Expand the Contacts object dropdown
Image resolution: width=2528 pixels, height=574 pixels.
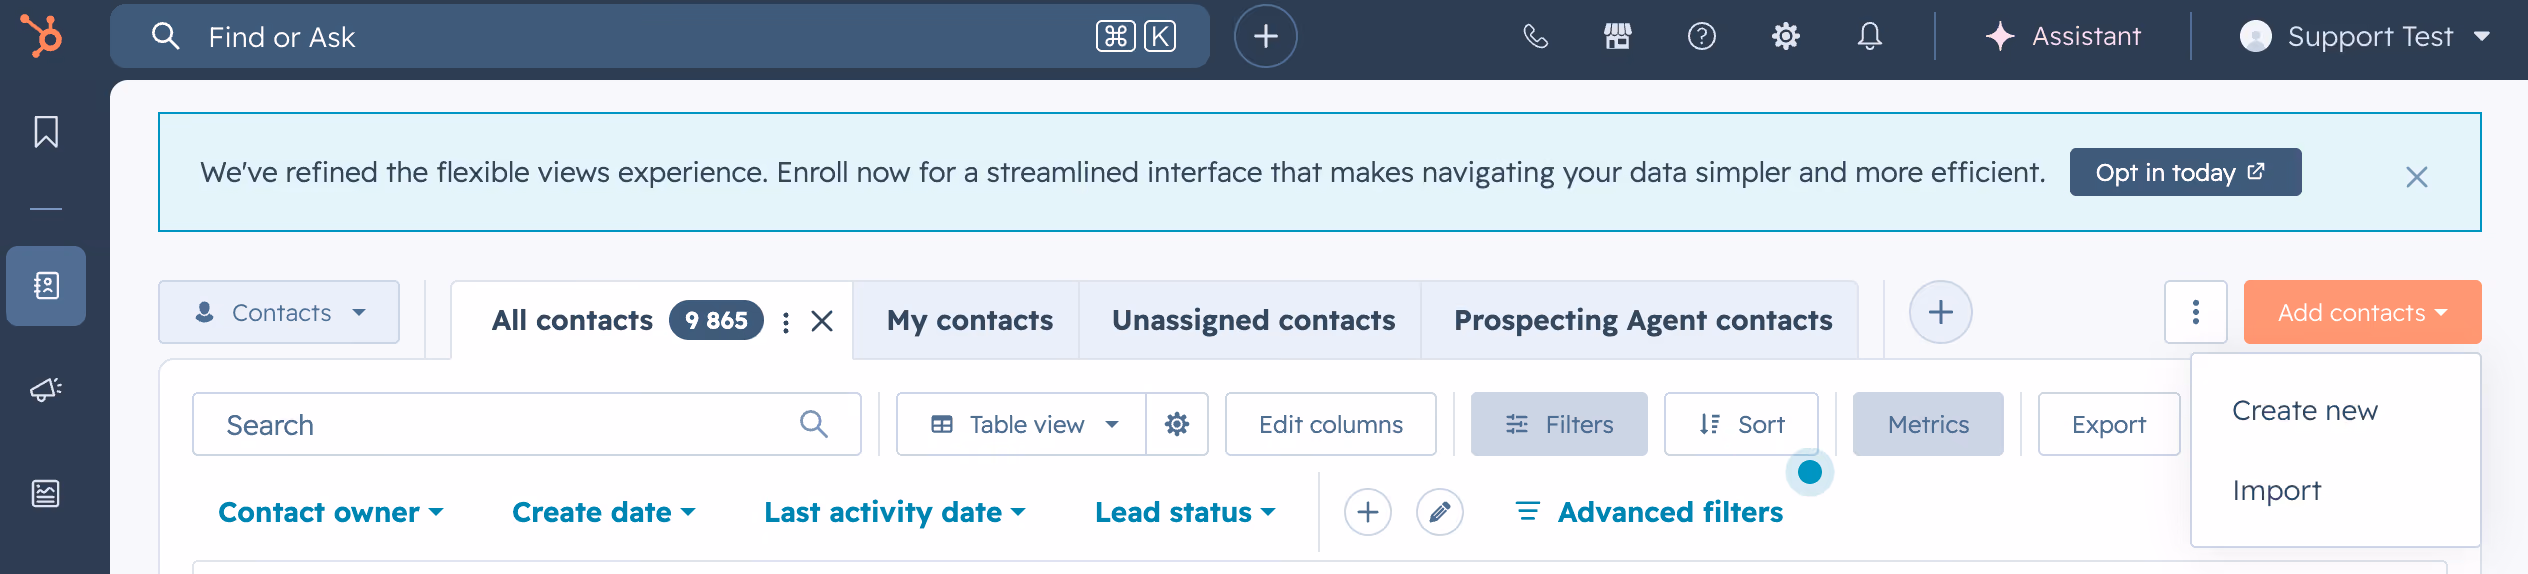279,312
